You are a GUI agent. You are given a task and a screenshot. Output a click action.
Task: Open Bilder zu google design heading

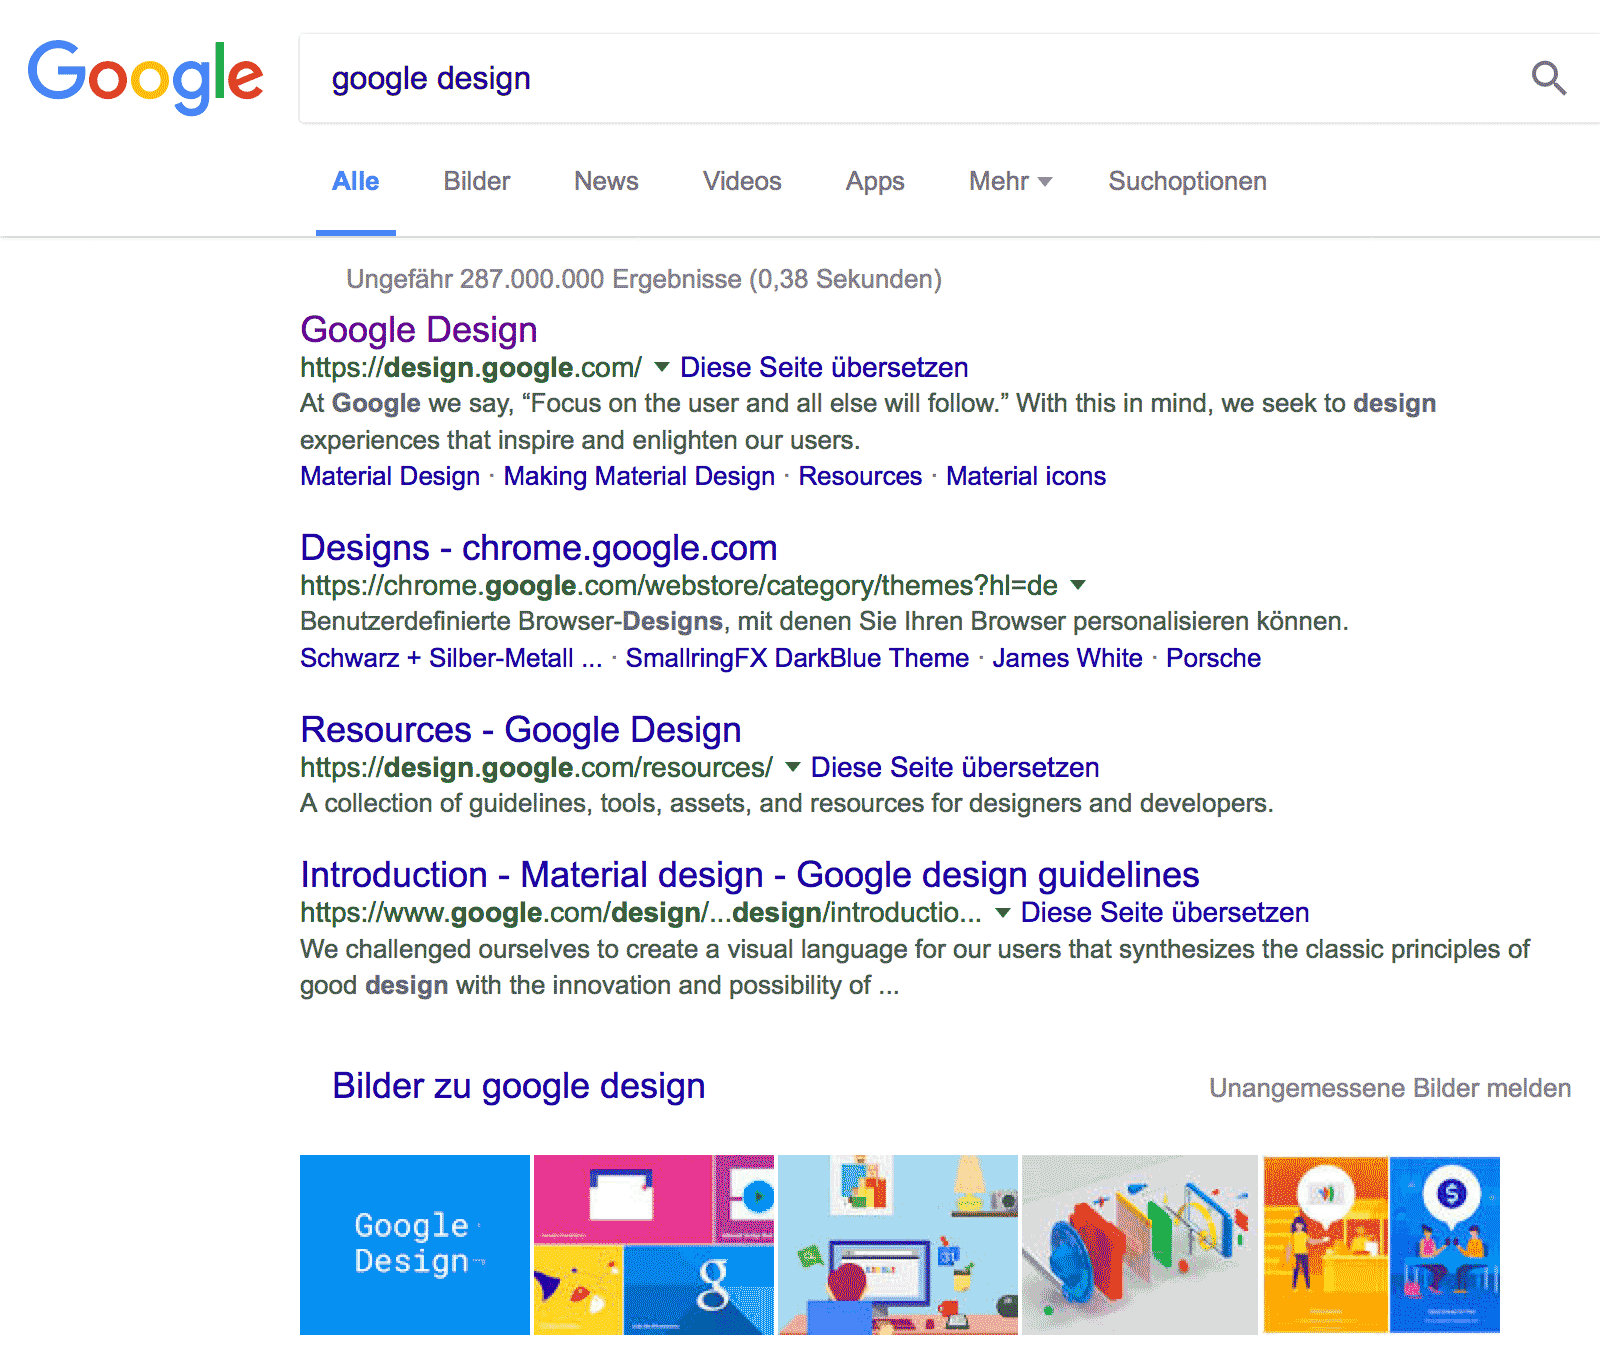(x=519, y=1086)
